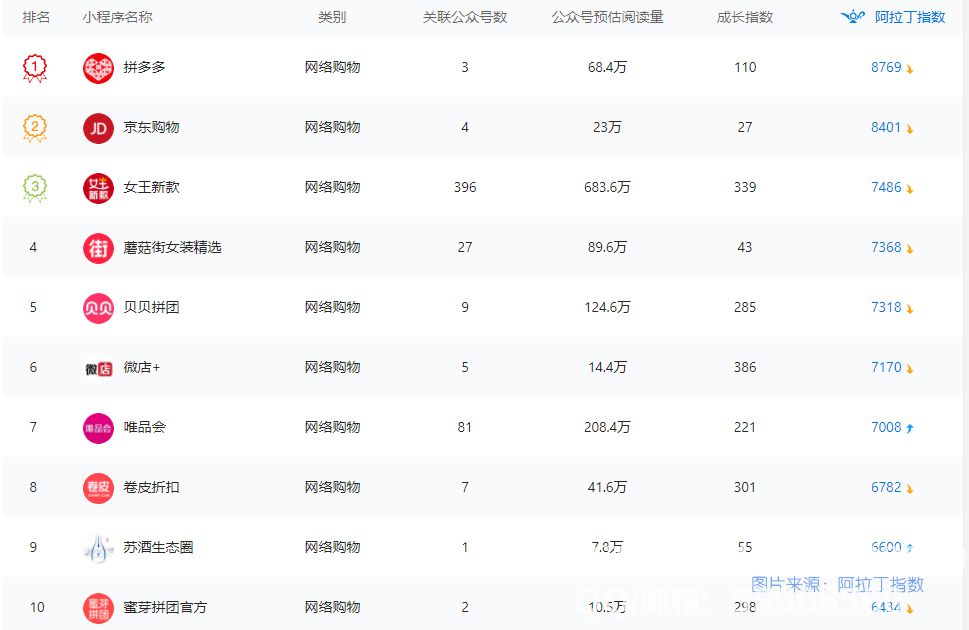Click the Aladdin index value 8401

[886, 127]
